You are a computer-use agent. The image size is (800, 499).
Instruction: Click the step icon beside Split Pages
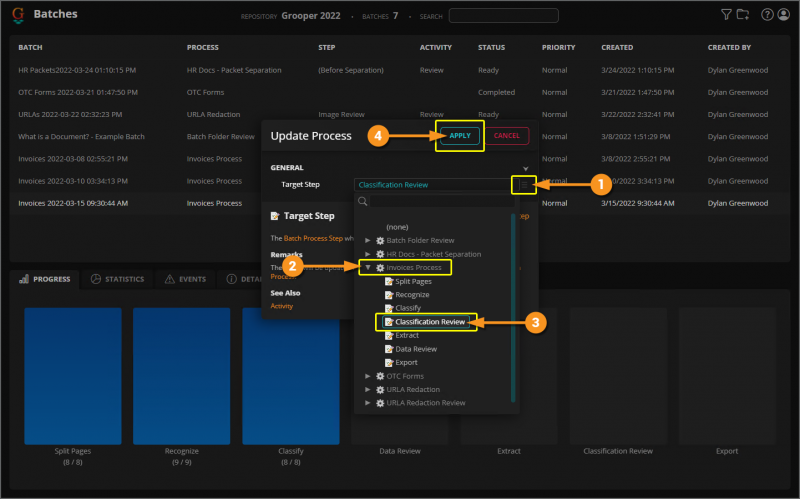389,281
